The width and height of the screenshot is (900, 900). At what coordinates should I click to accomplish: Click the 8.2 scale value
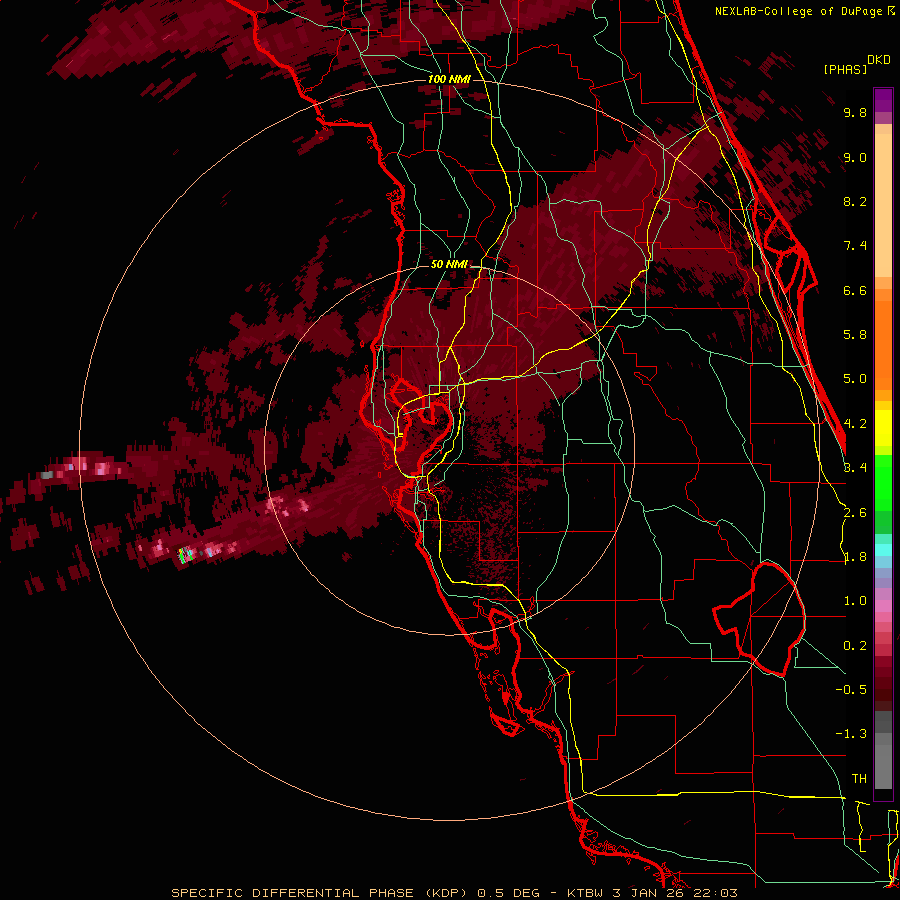coord(855,201)
